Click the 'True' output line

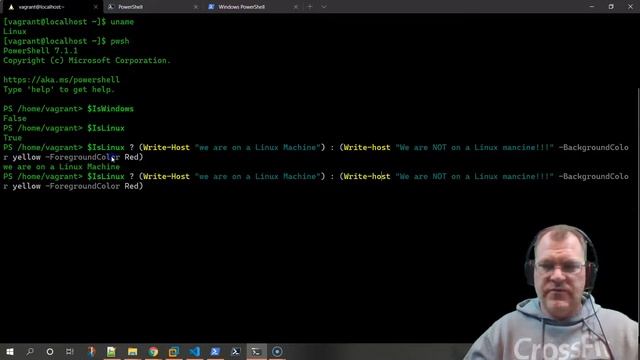(x=12, y=138)
